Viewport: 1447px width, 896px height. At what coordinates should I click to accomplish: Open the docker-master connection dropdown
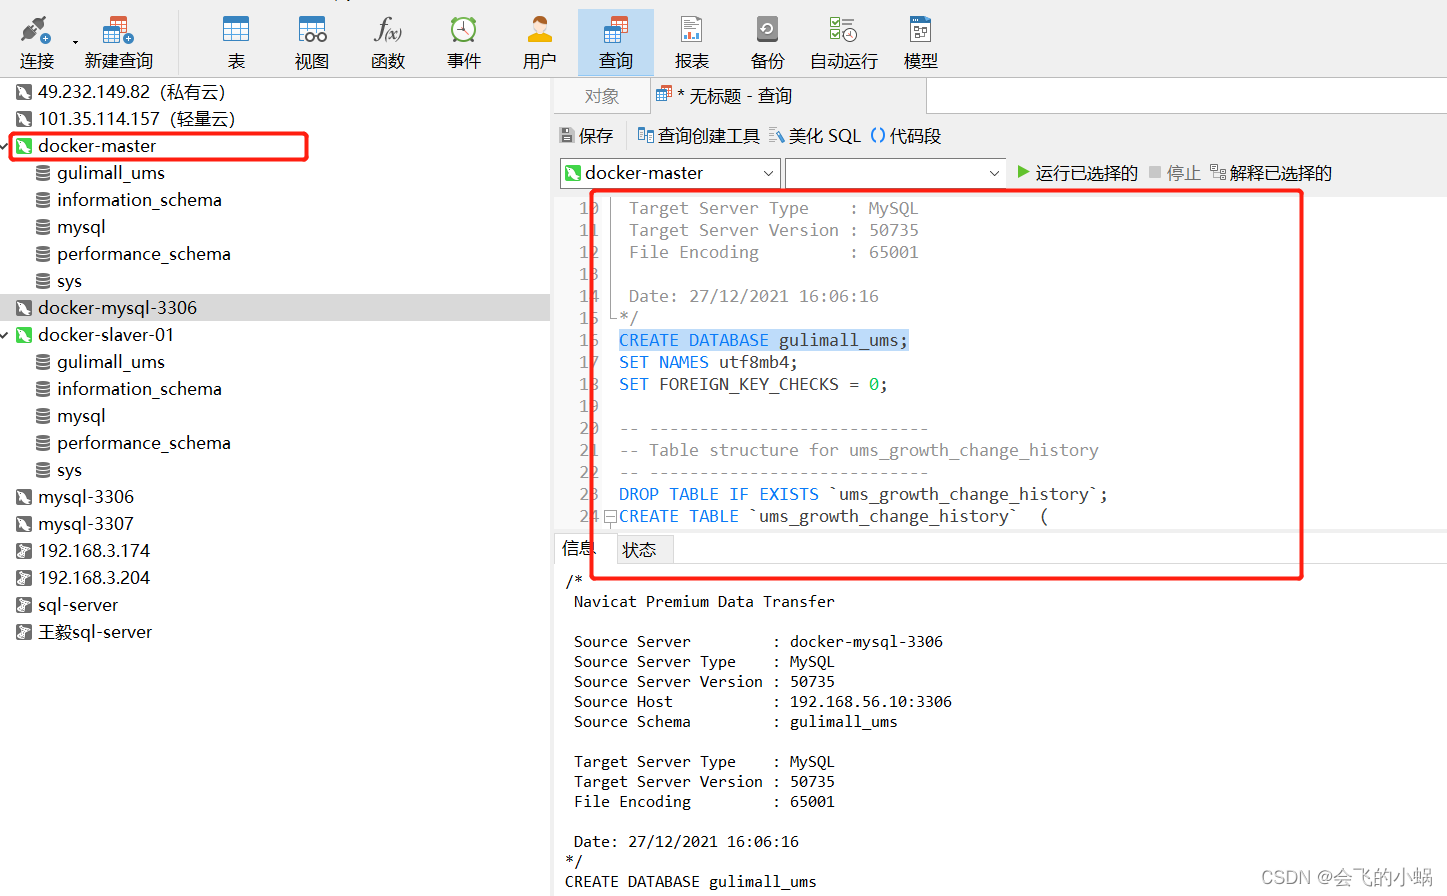(x=670, y=173)
